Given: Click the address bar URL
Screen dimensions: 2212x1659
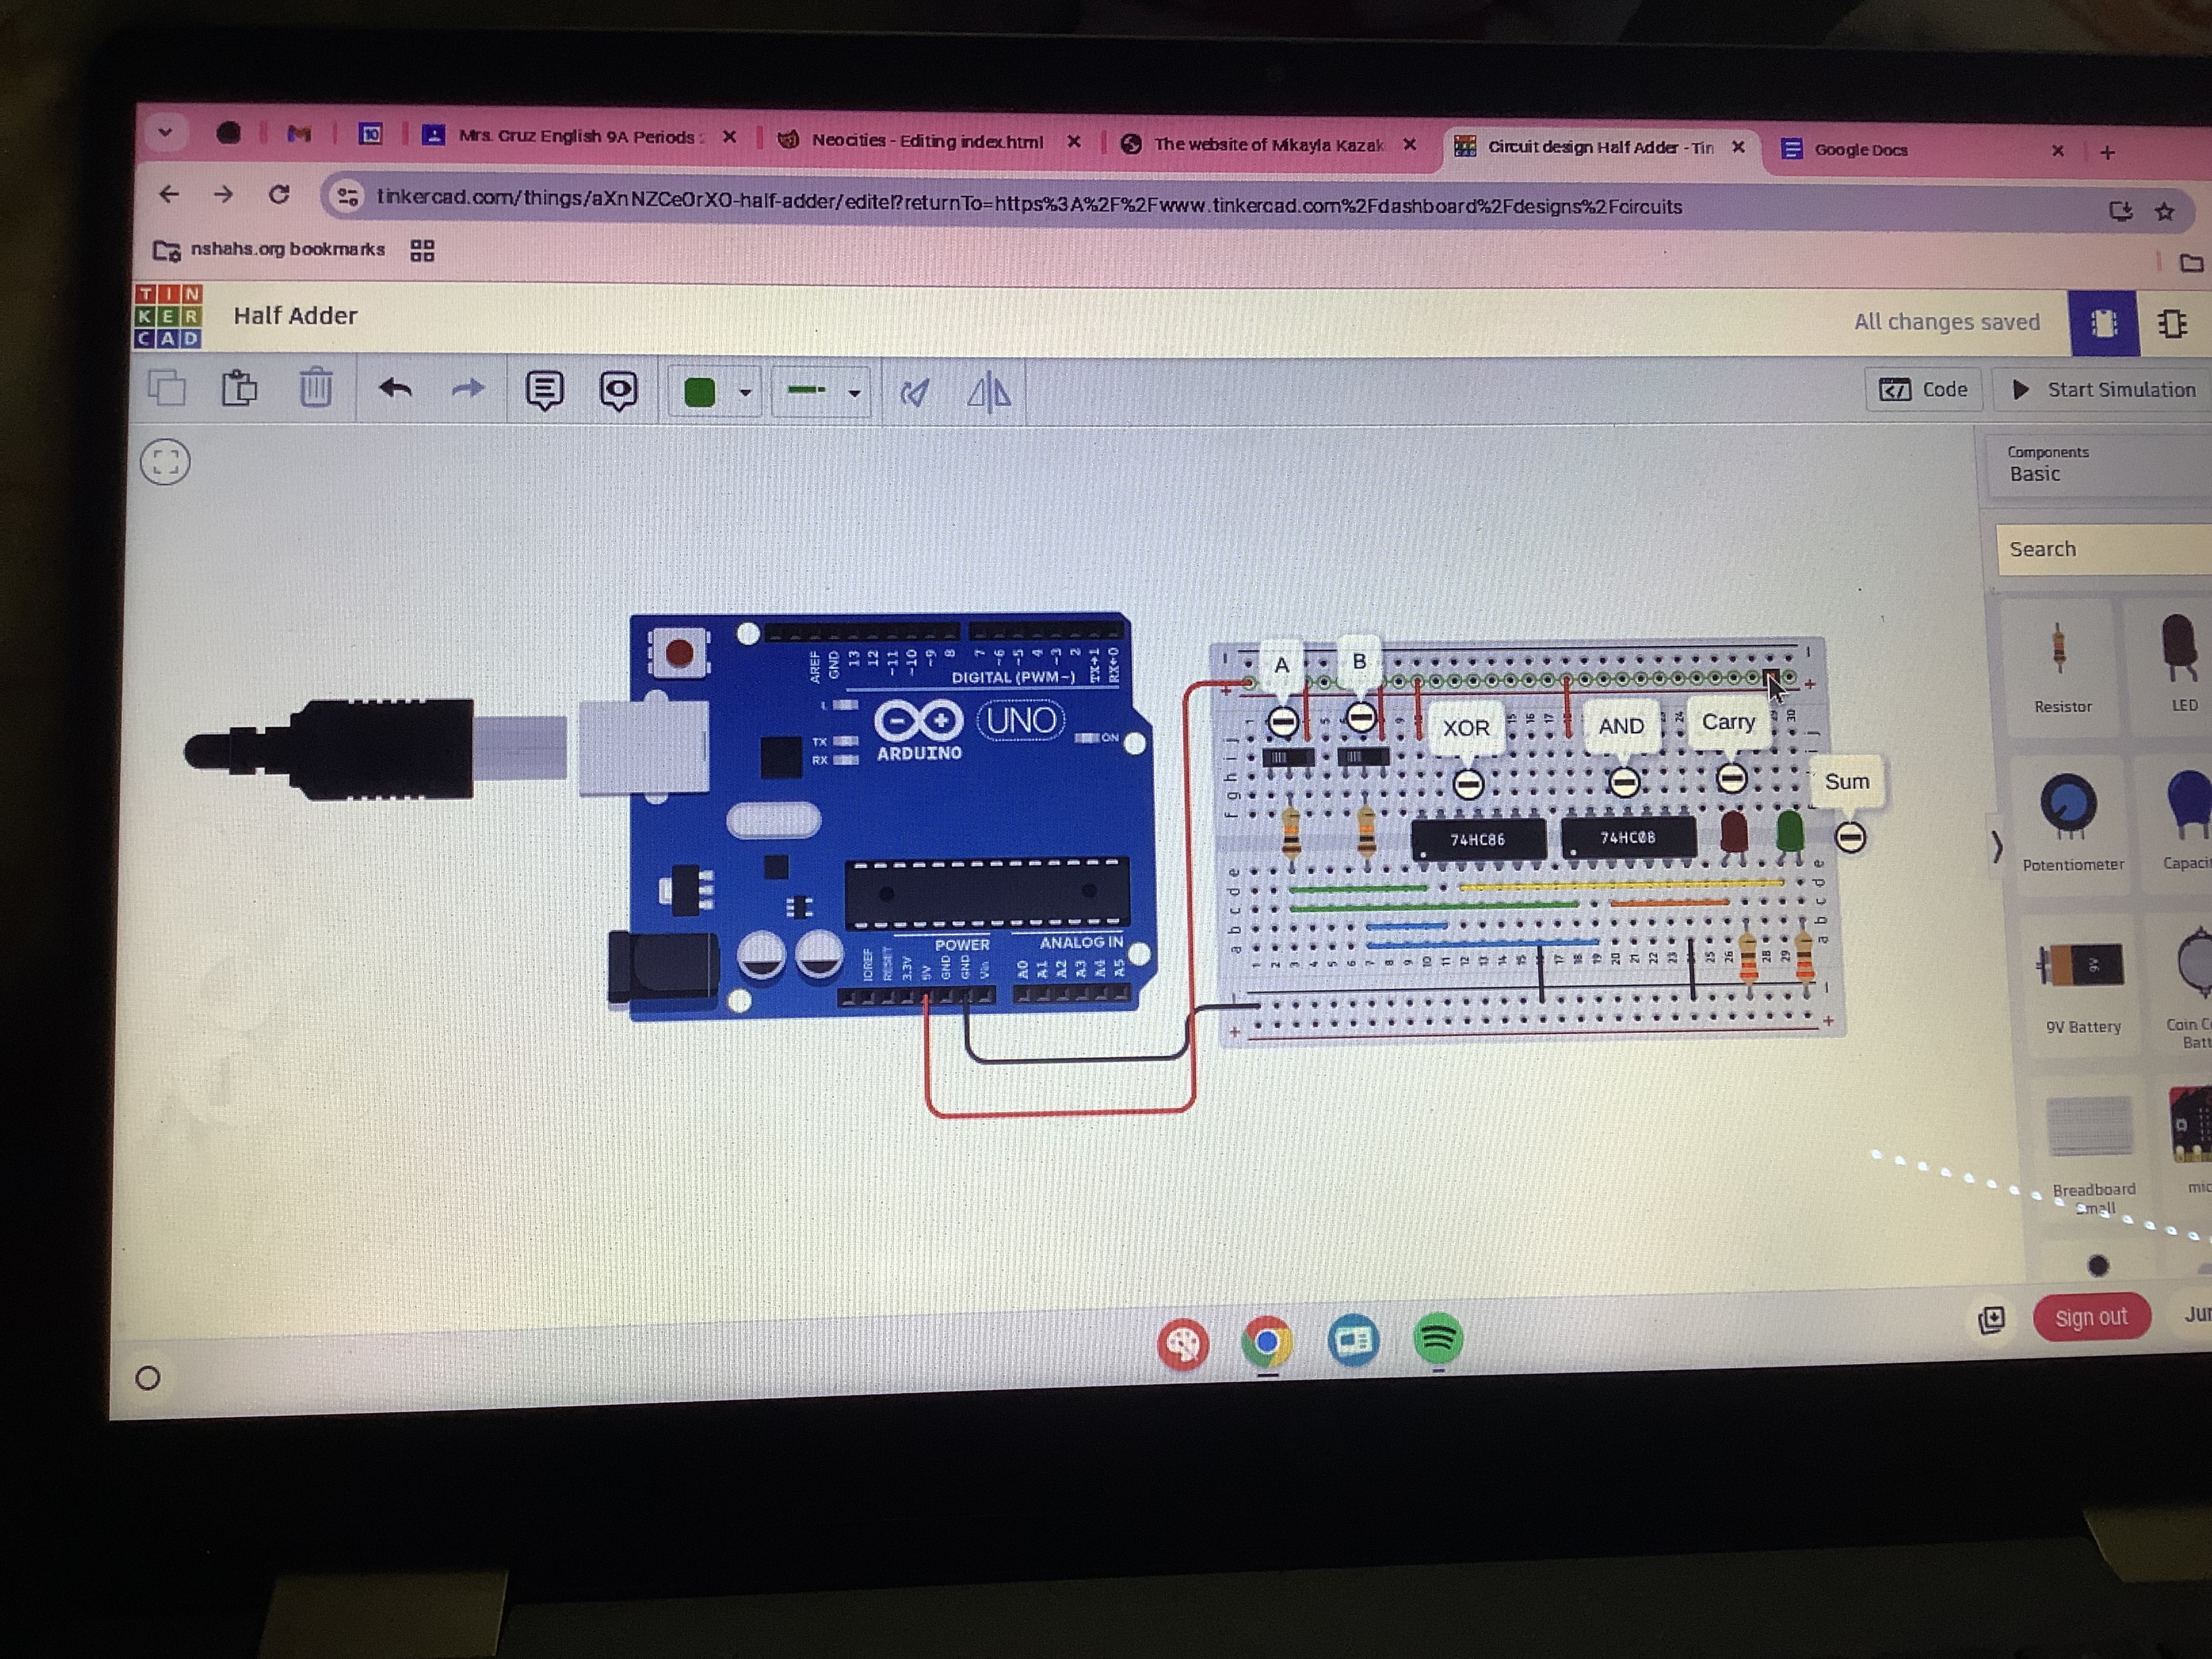Looking at the screenshot, I should (1029, 203).
